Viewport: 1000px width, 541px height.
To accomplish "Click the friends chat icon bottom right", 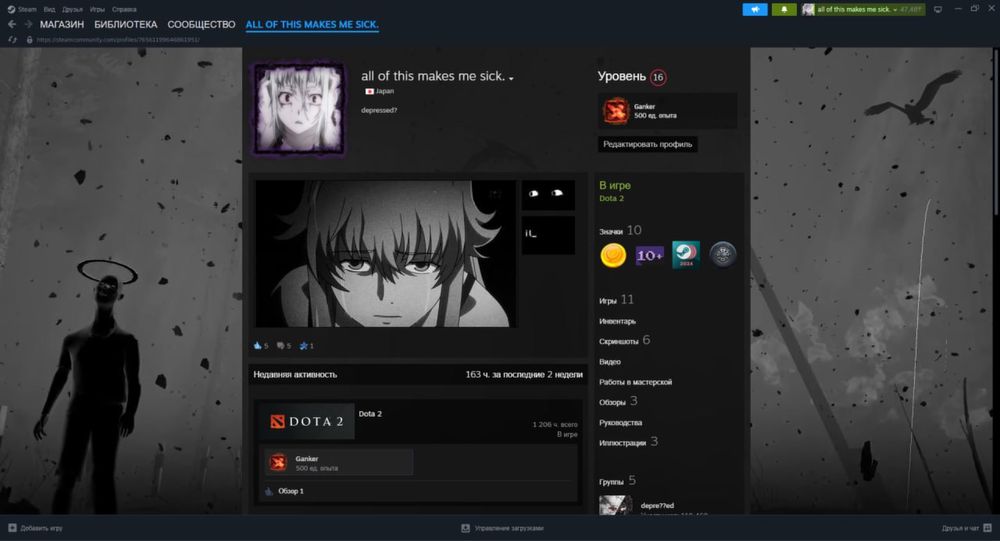I will click(987, 528).
